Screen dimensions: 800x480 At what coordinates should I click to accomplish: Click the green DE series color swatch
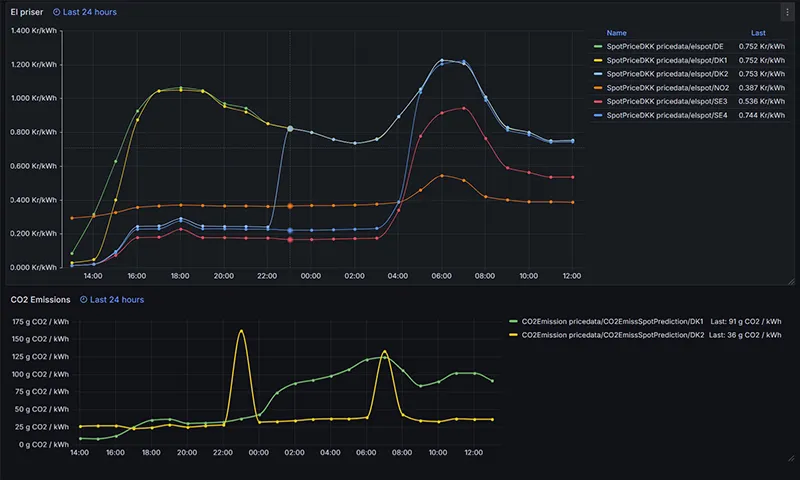598,46
